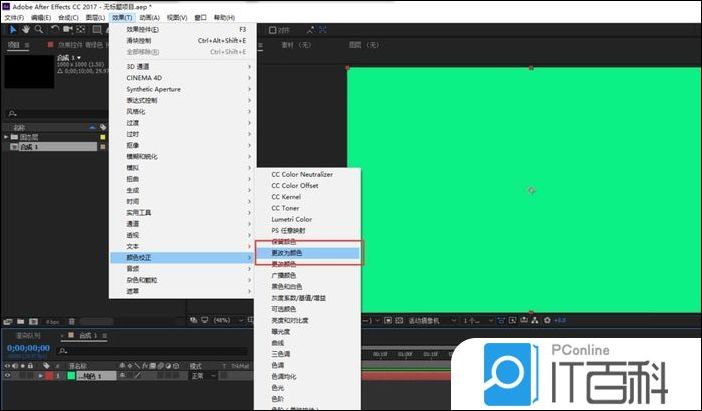Select the Rotation tool in toolbar
This screenshot has height=411, width=702.
pyautogui.click(x=53, y=30)
